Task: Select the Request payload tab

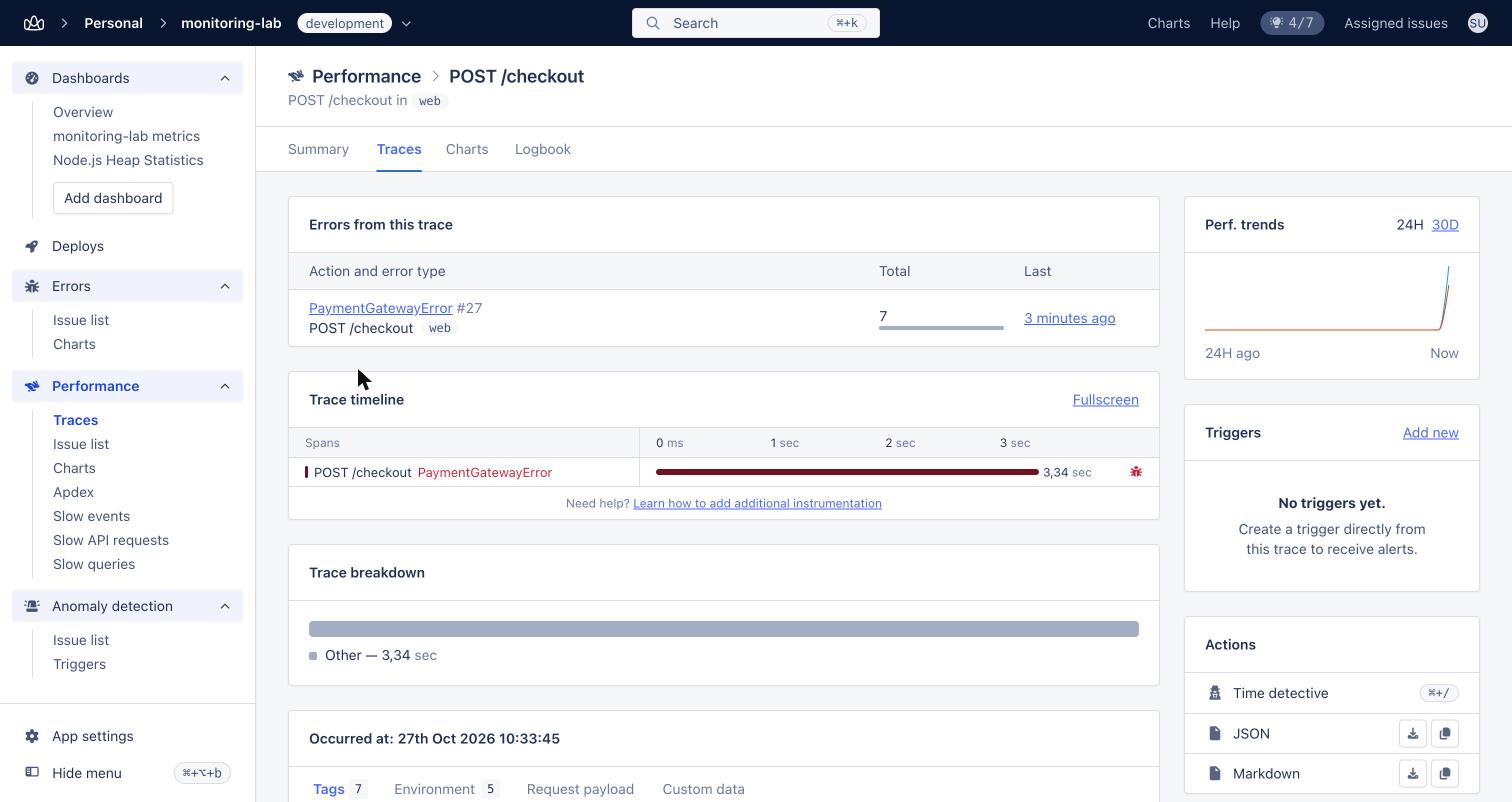Action: [580, 789]
